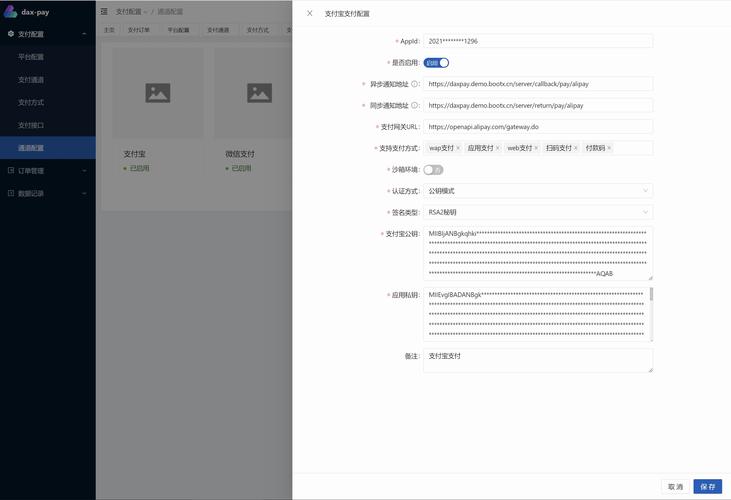Select 平台配置 in the sidebar

[x=48, y=57]
